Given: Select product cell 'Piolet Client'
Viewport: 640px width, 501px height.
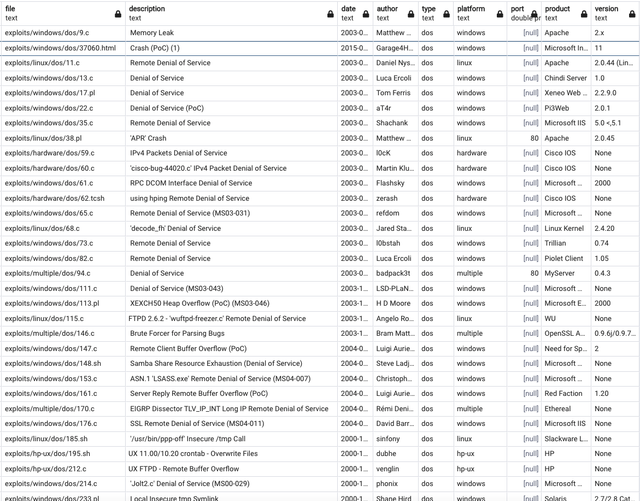Looking at the screenshot, I should click(x=566, y=258).
